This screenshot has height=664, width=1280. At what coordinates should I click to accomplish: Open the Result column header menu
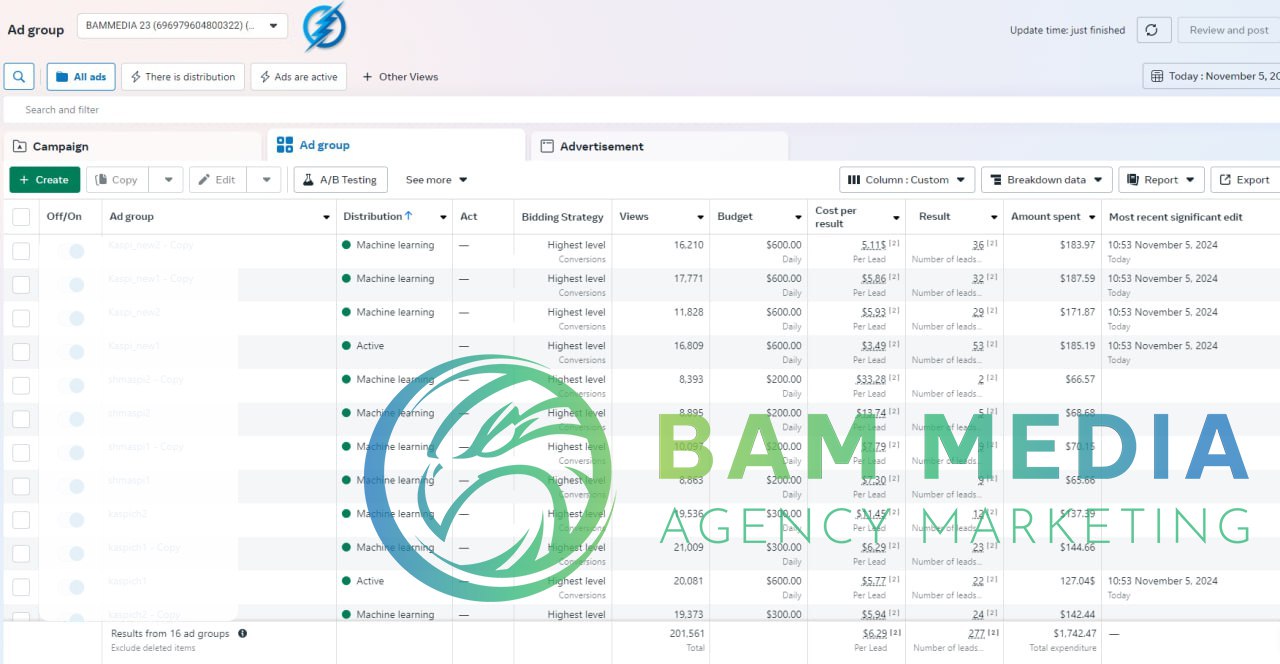(994, 217)
